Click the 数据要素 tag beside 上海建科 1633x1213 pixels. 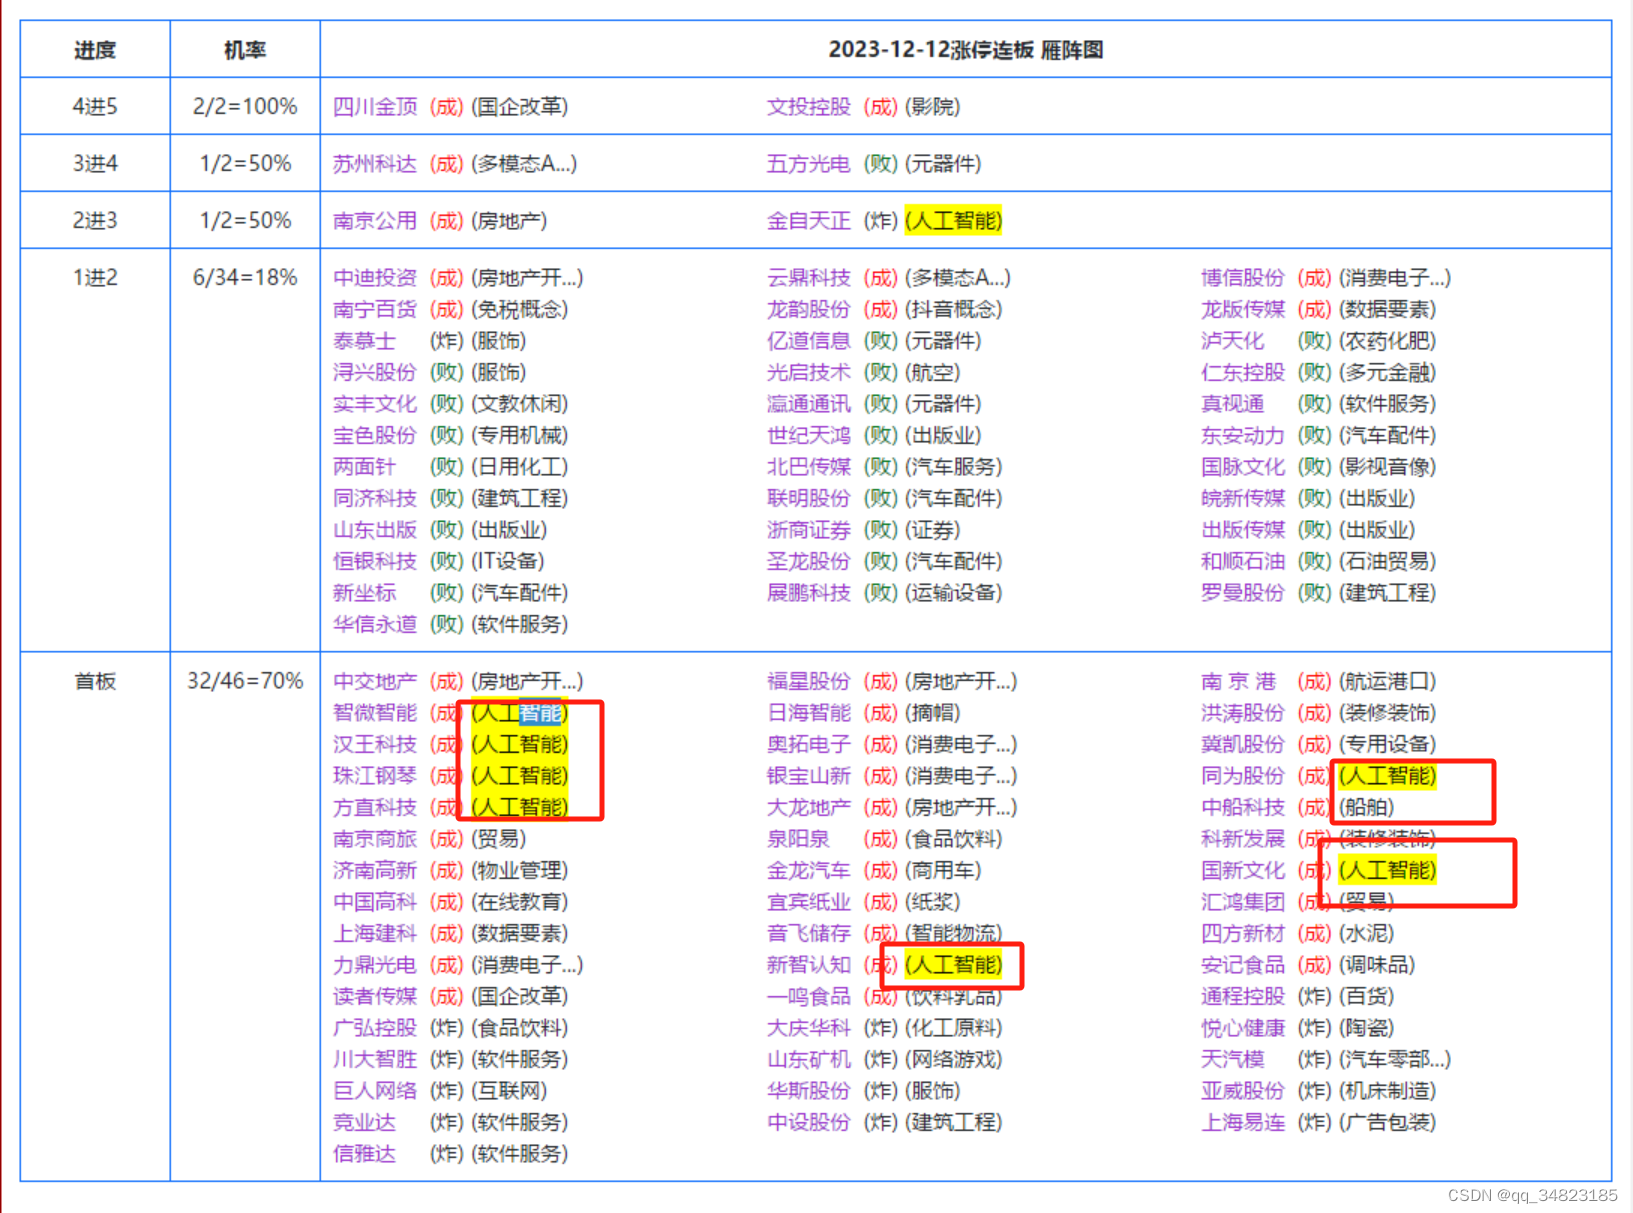click(x=520, y=934)
